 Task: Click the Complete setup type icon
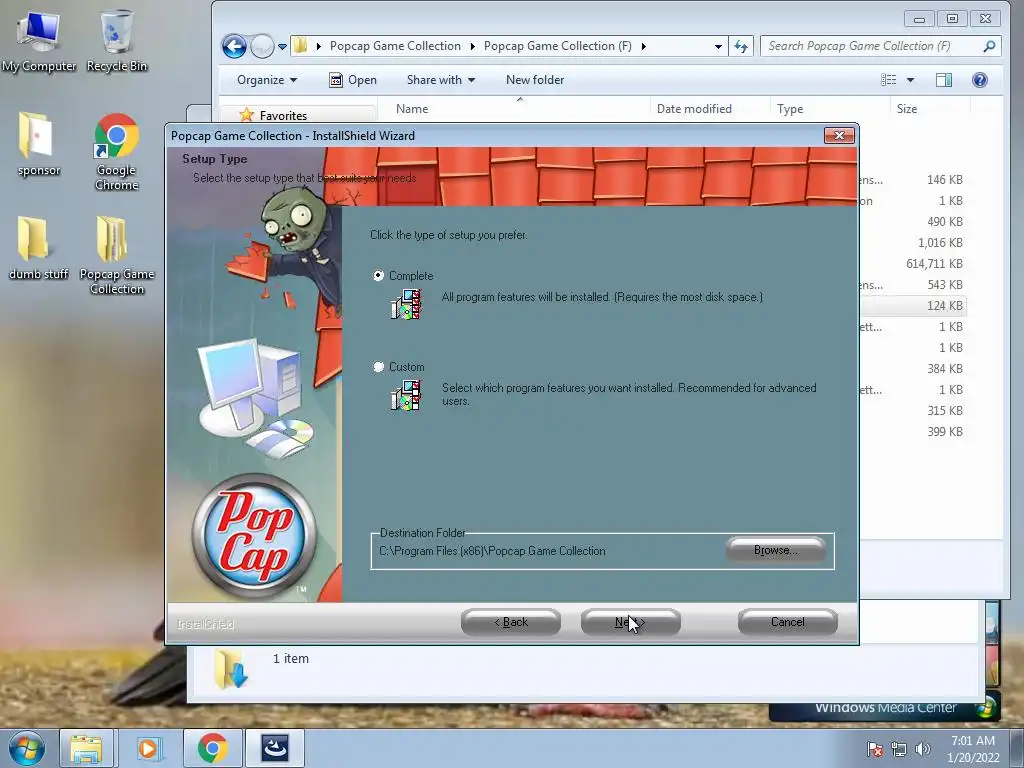406,304
